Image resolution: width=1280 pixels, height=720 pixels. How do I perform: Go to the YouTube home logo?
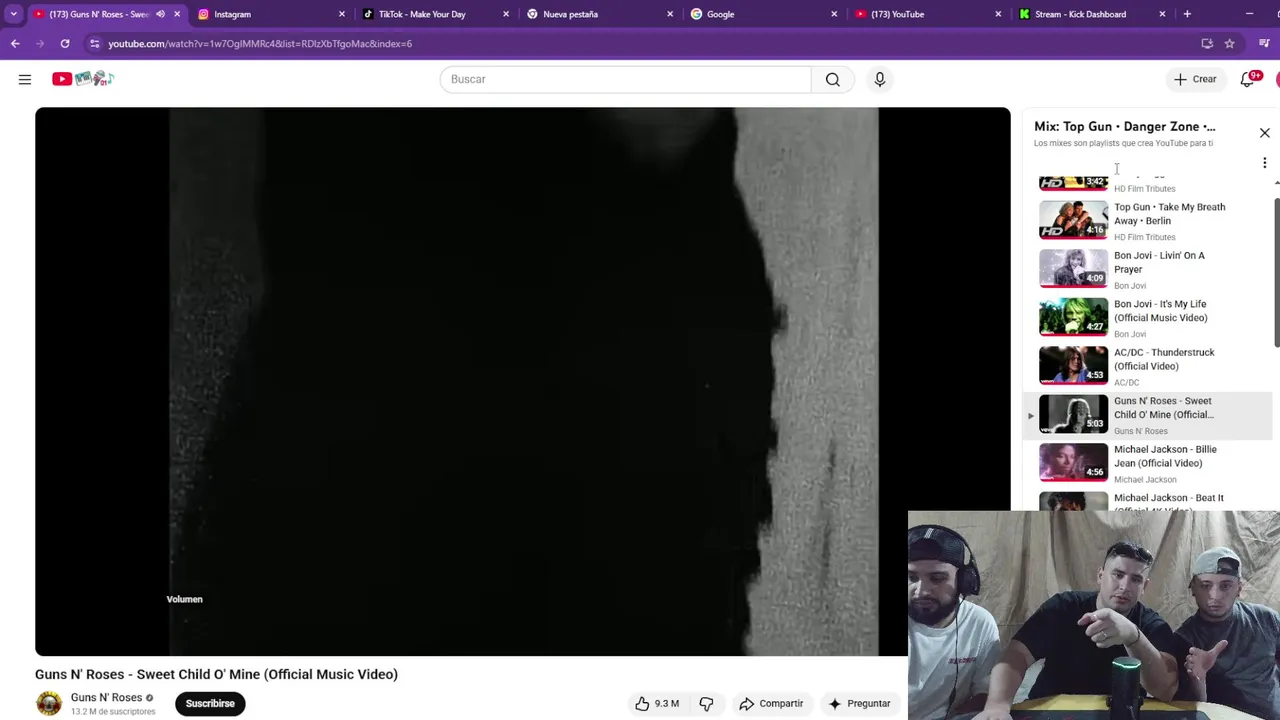pos(83,79)
